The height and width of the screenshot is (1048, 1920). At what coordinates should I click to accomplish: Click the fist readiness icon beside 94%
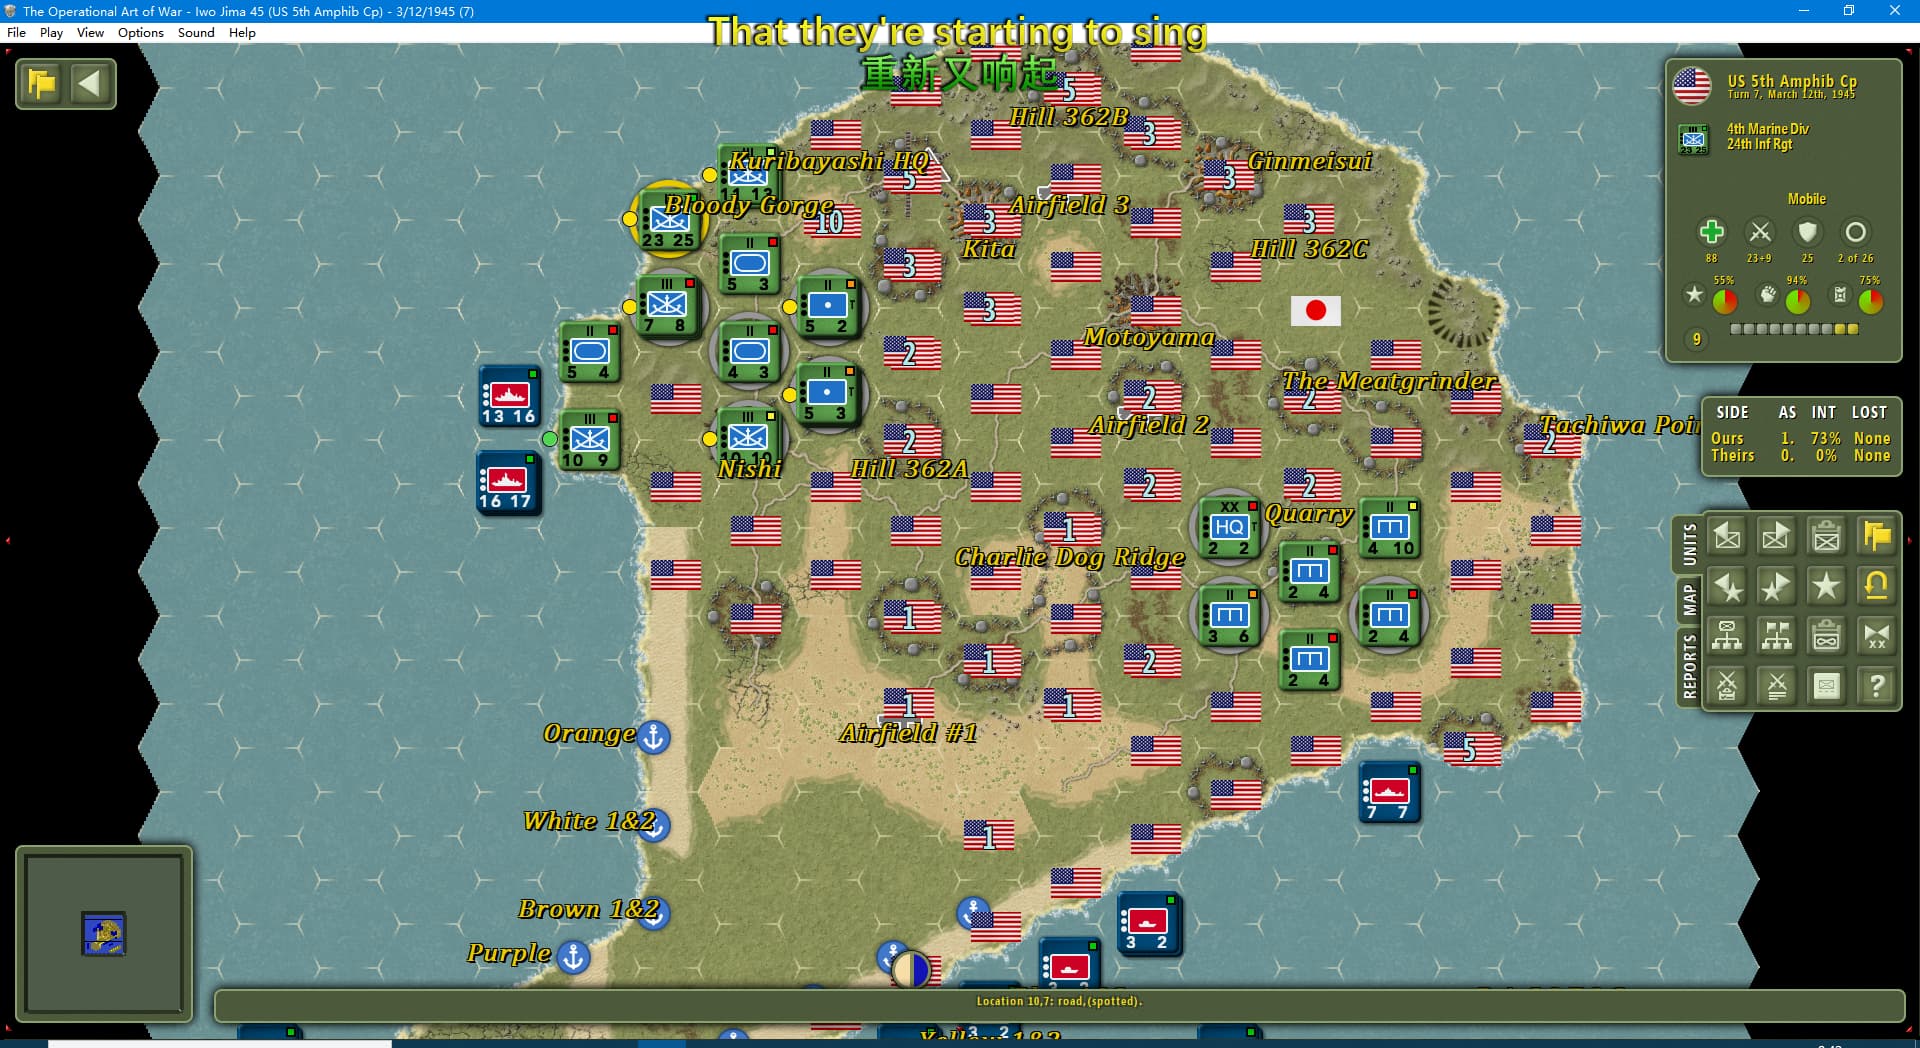coord(1768,295)
